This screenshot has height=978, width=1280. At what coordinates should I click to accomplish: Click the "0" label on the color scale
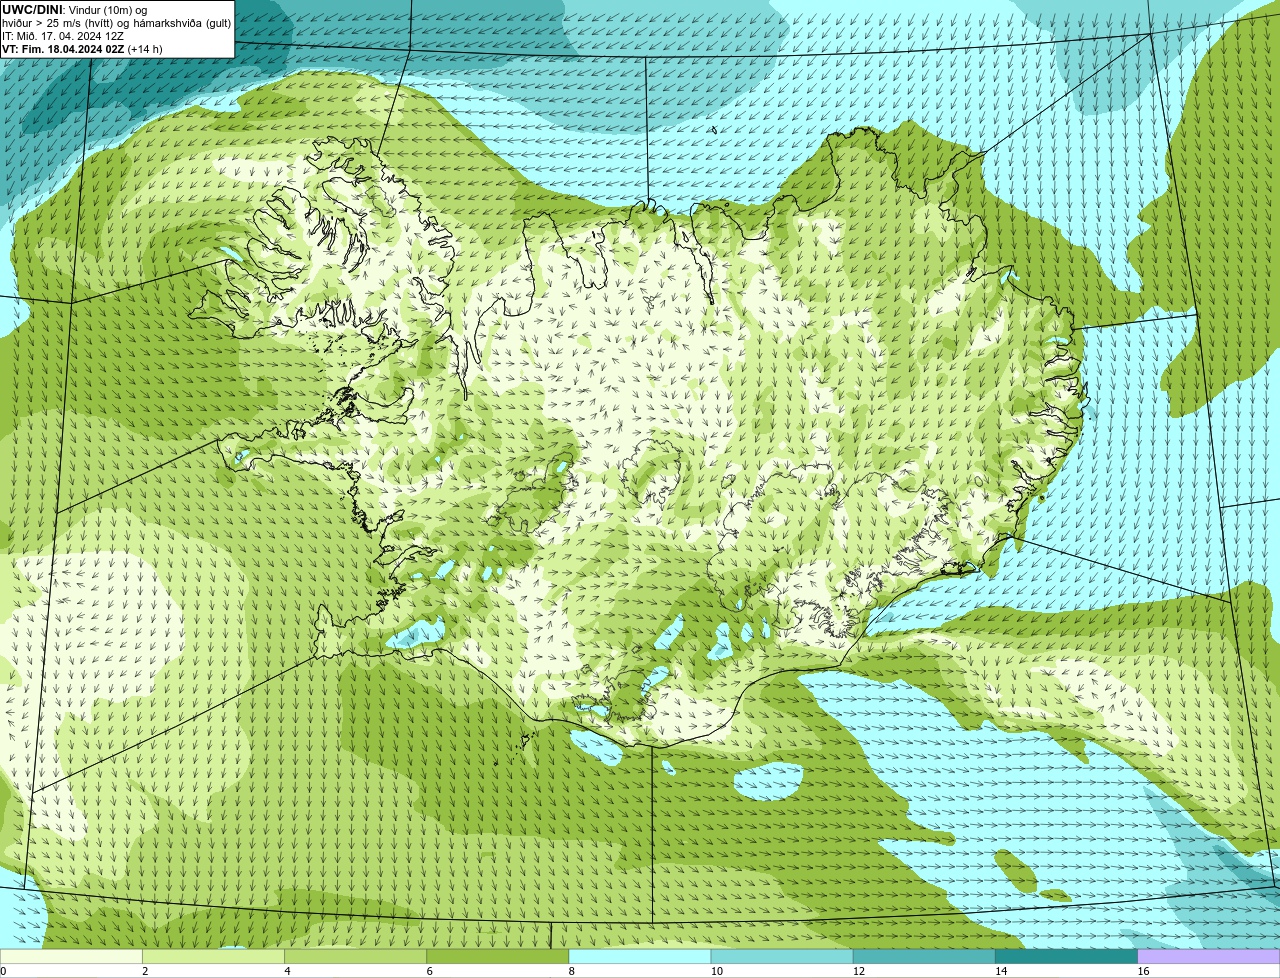point(3,971)
